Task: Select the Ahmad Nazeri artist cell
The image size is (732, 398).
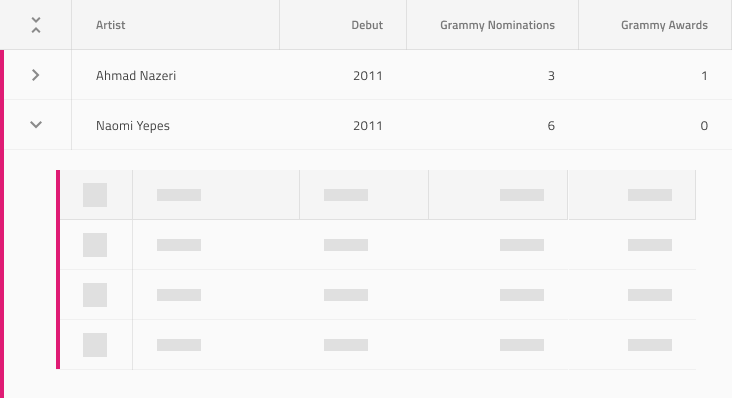Action: click(176, 75)
